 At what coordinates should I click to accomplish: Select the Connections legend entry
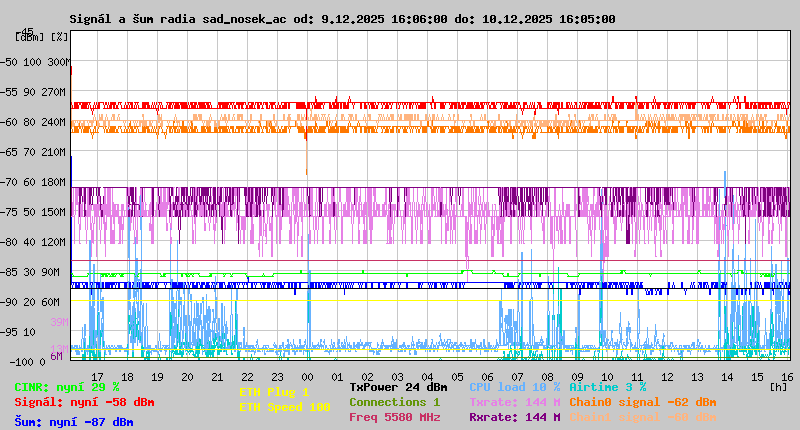pos(394,402)
